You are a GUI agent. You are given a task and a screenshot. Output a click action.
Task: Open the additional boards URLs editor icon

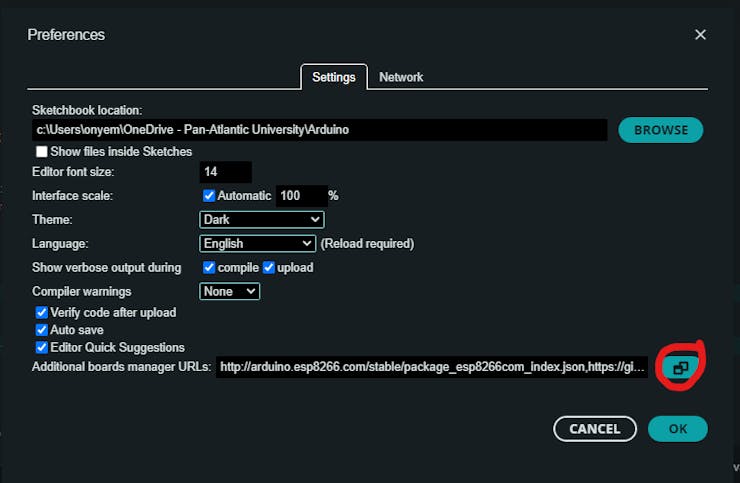point(680,367)
